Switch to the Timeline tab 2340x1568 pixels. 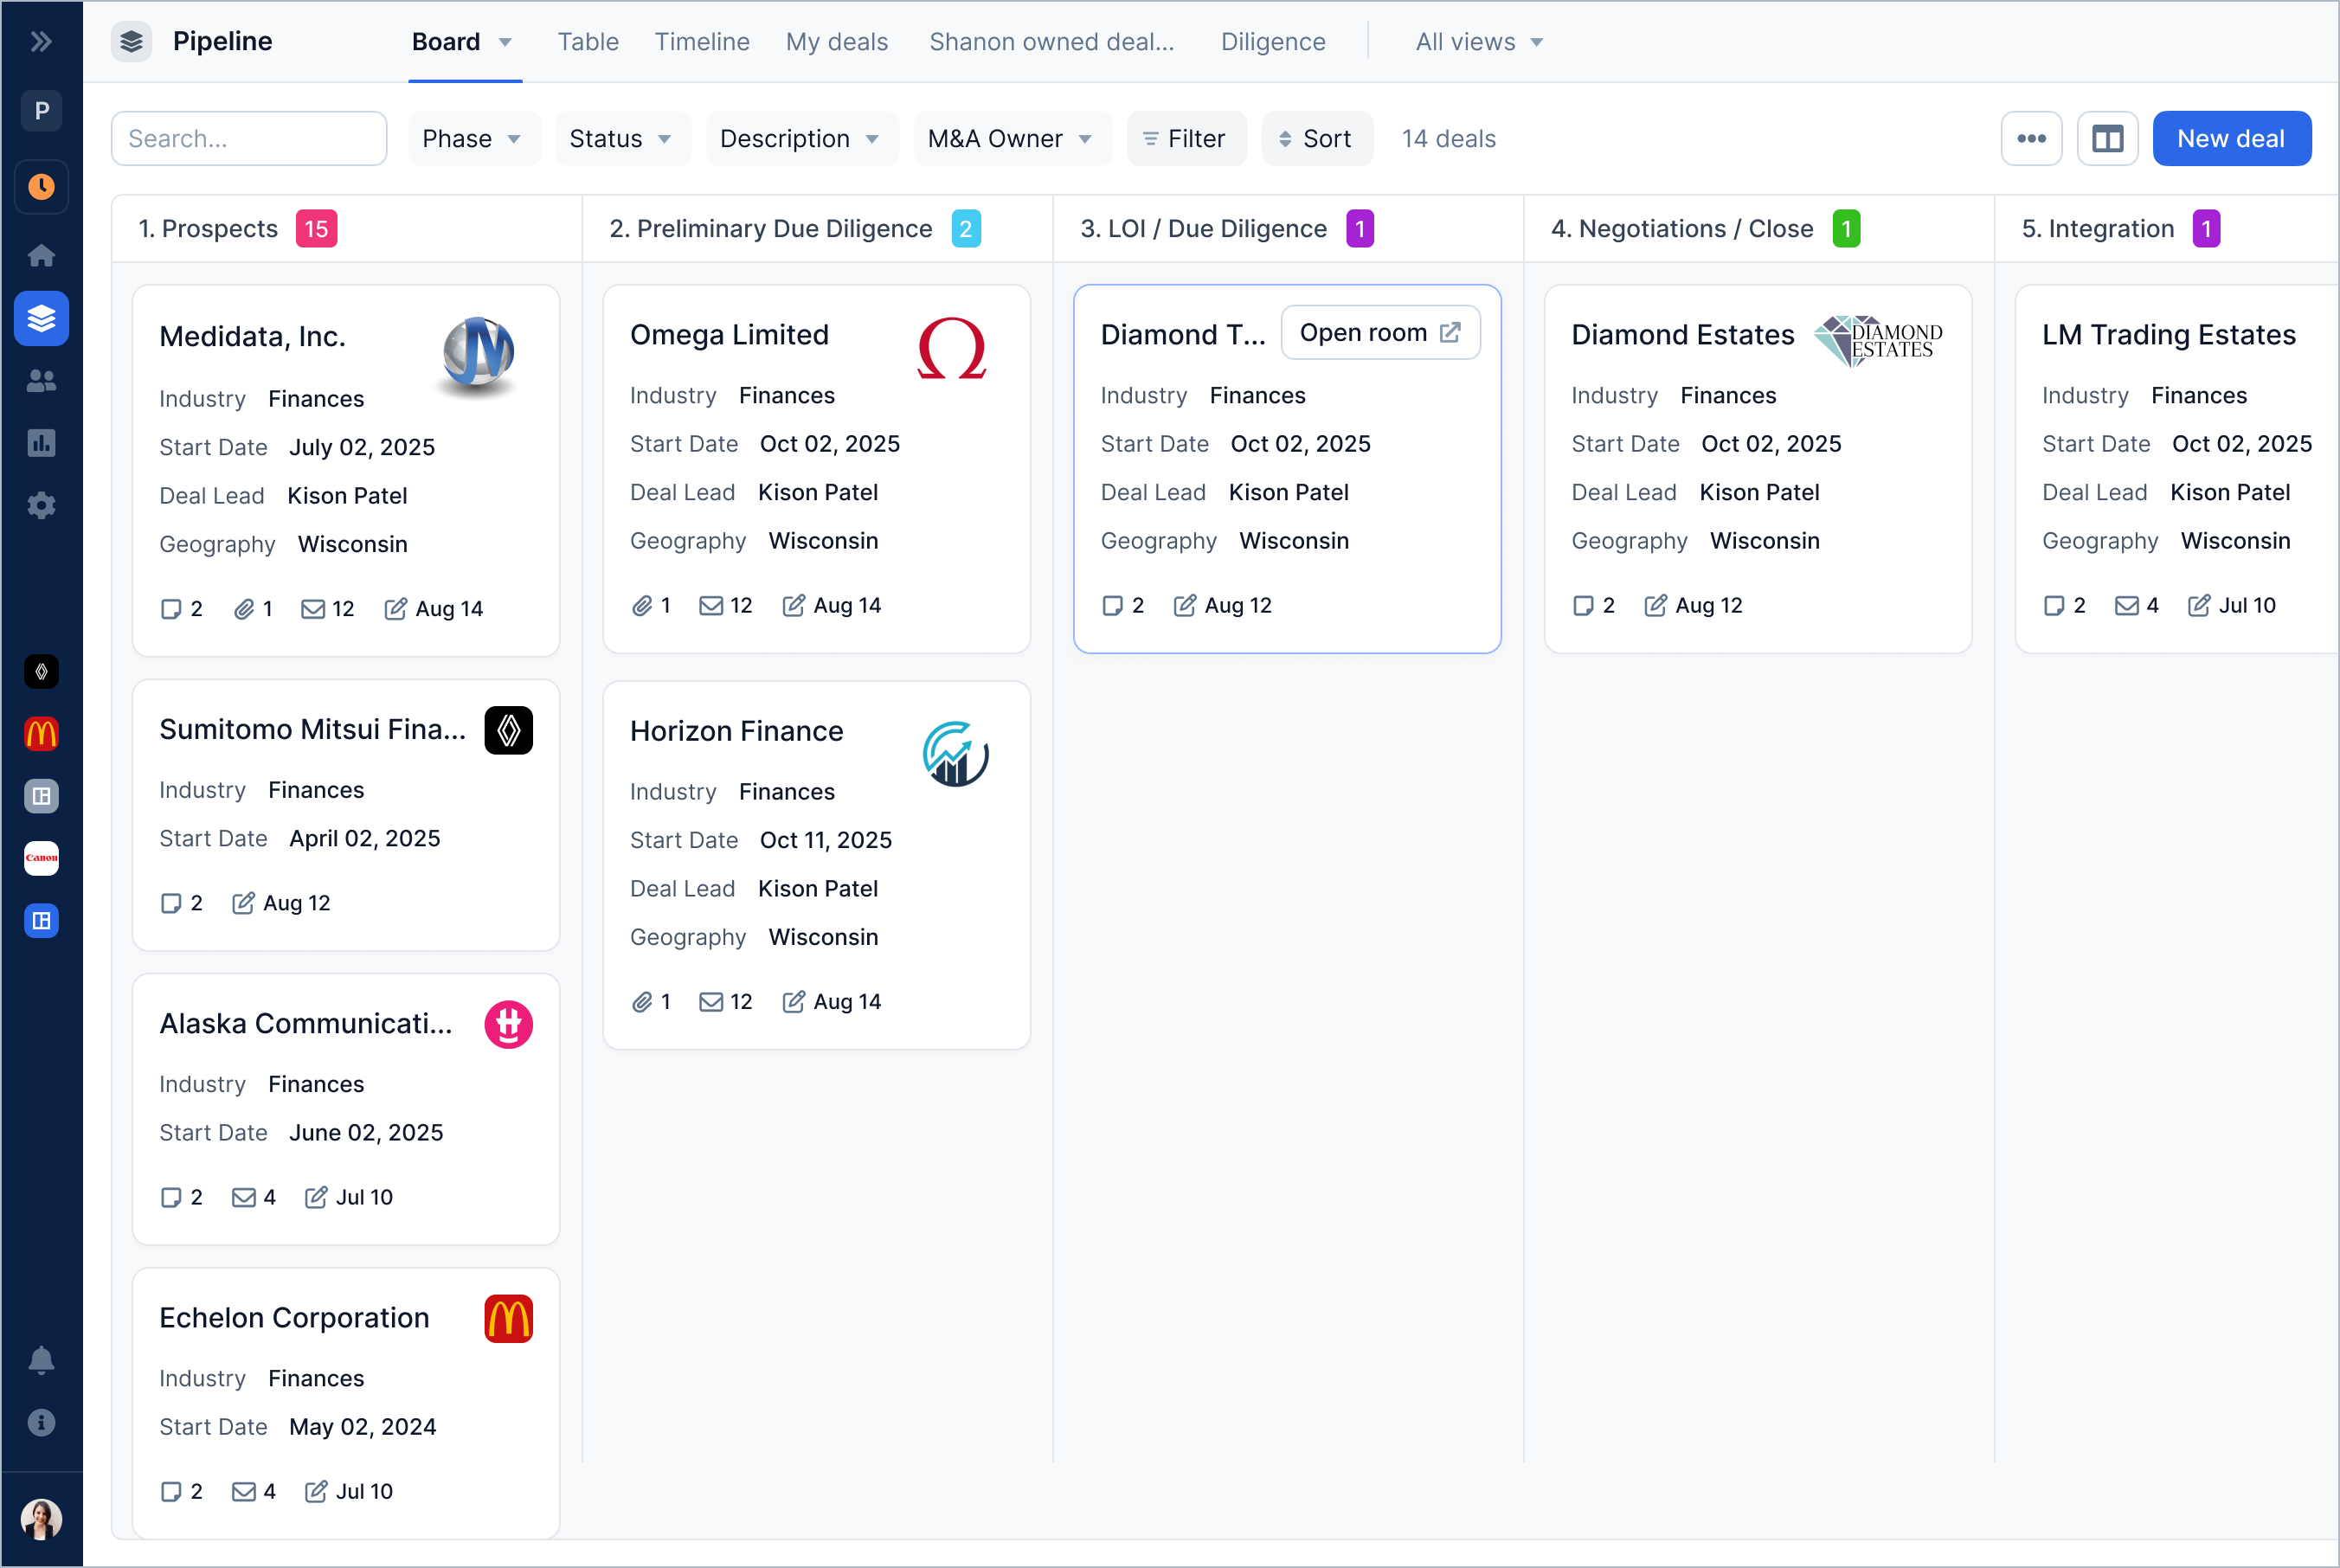point(702,42)
